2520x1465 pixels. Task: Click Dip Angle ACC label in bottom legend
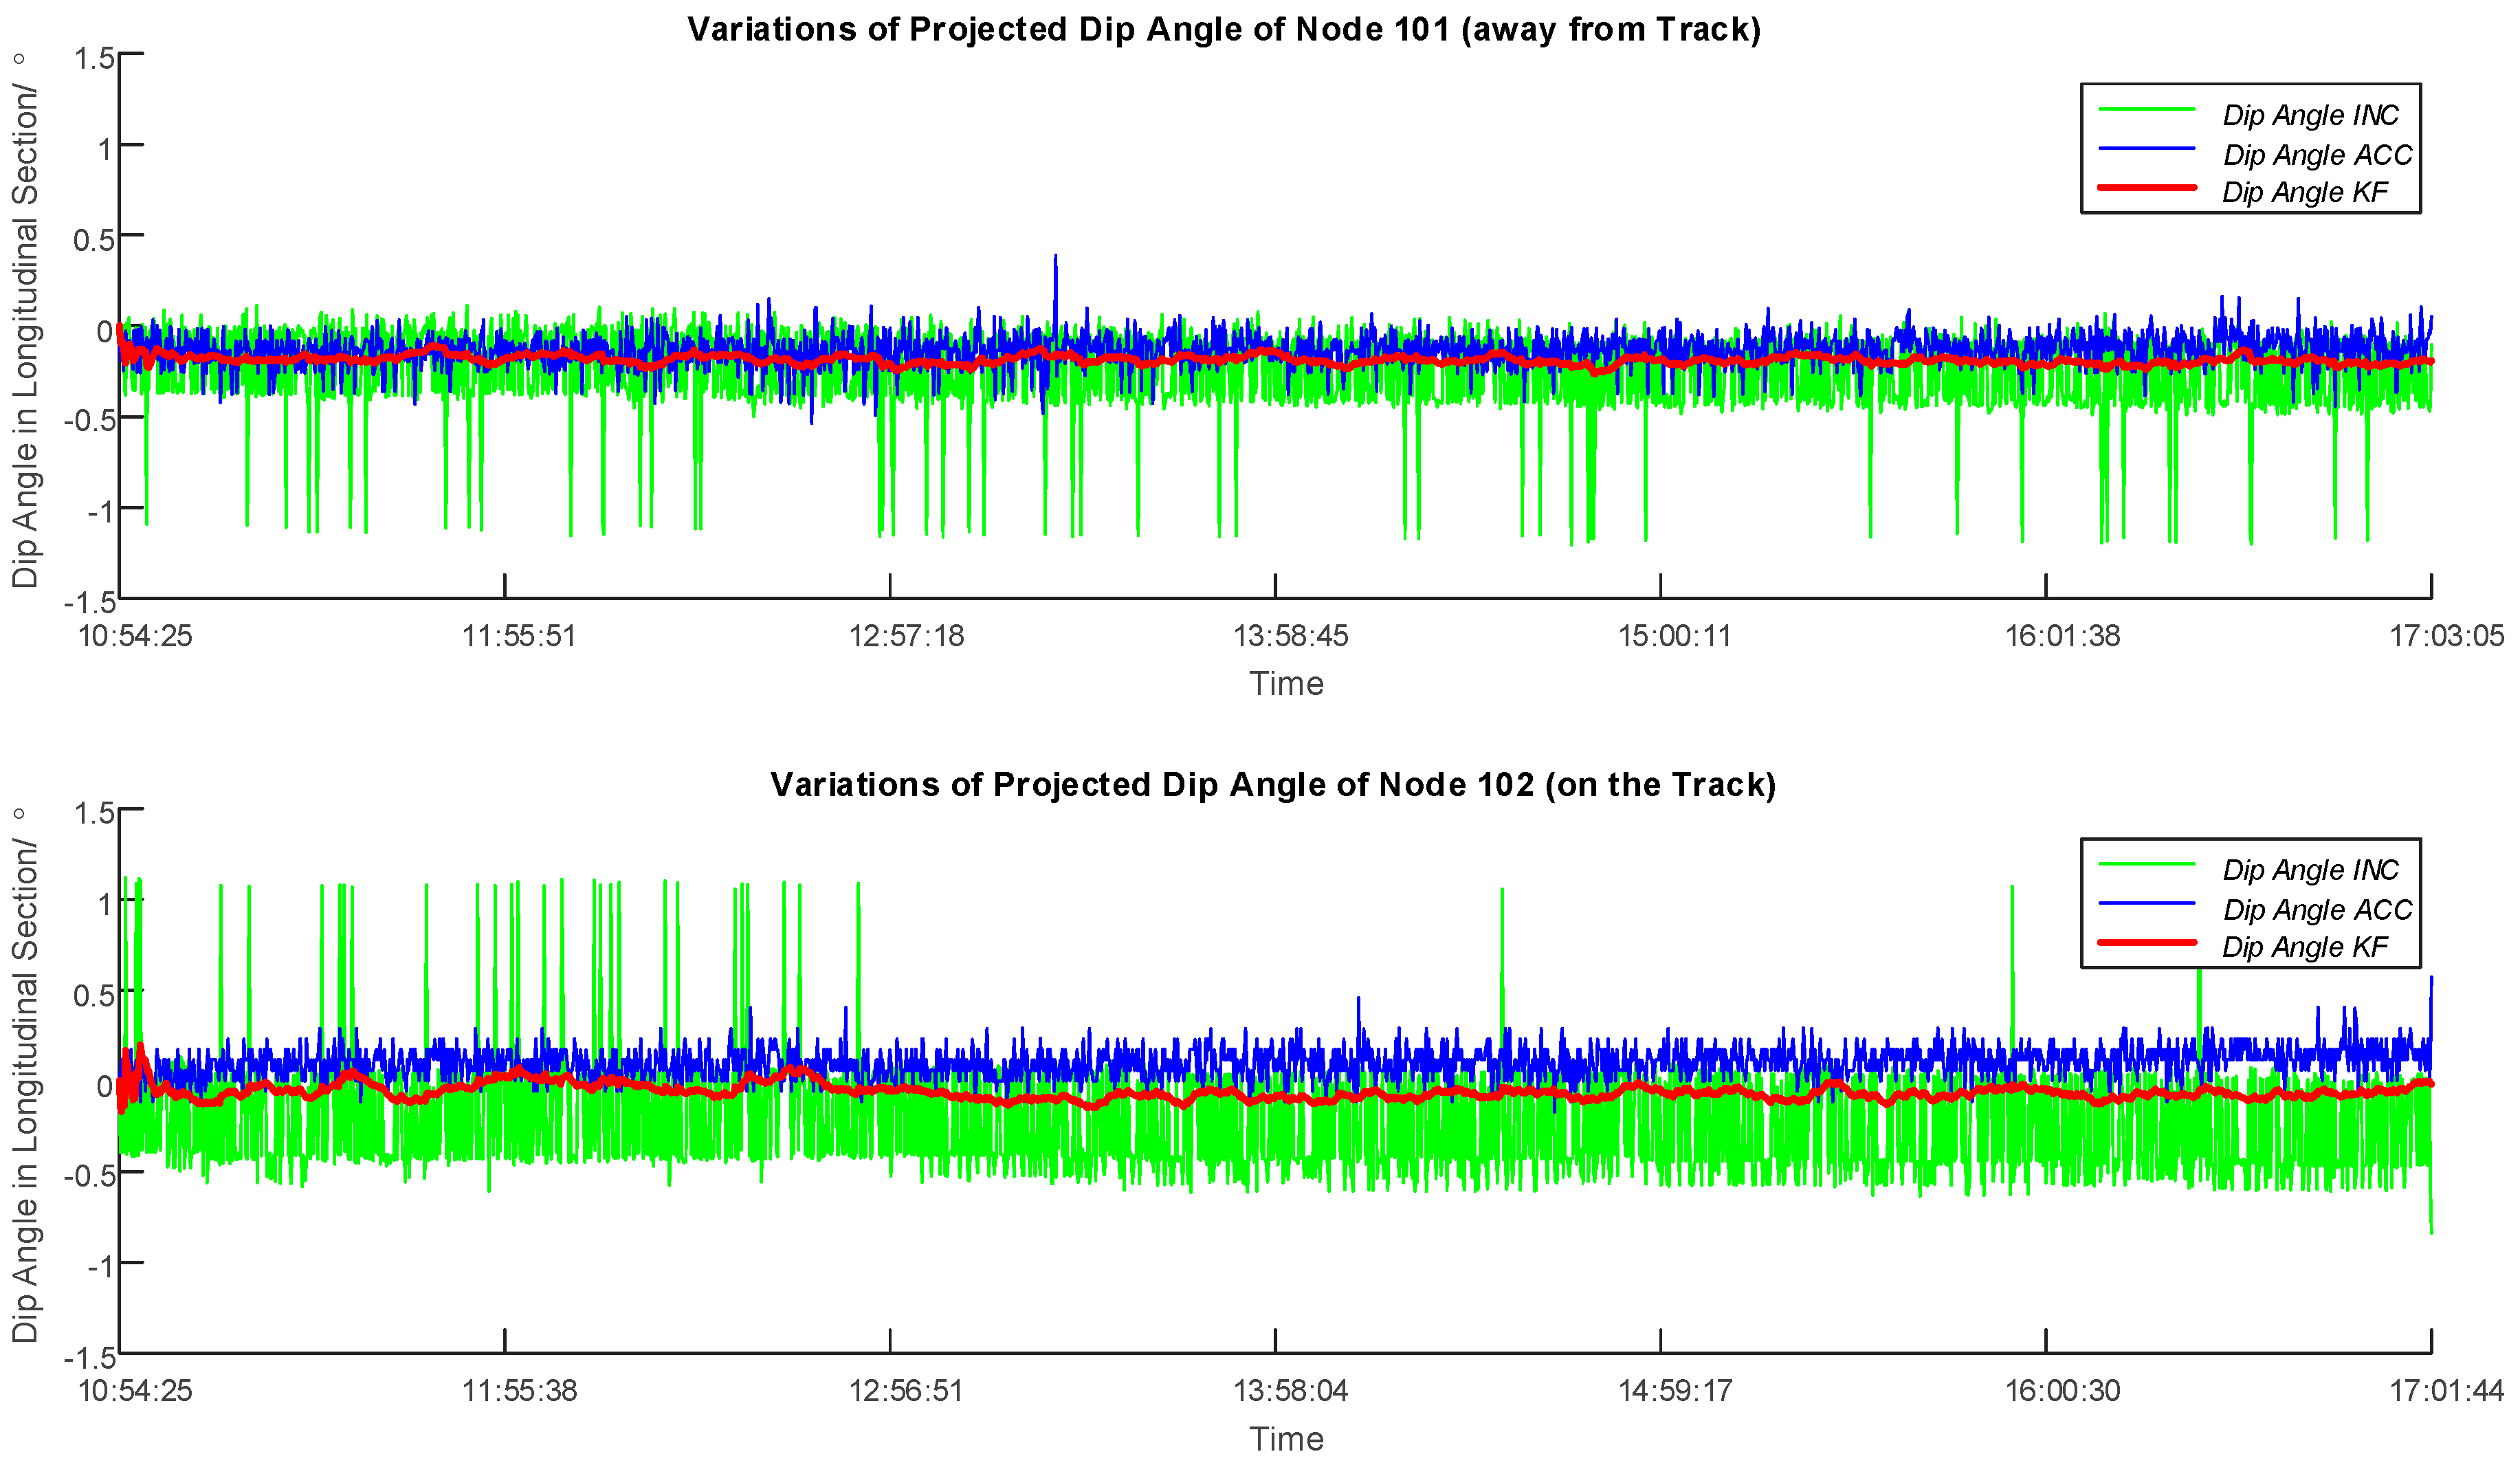2317,910
